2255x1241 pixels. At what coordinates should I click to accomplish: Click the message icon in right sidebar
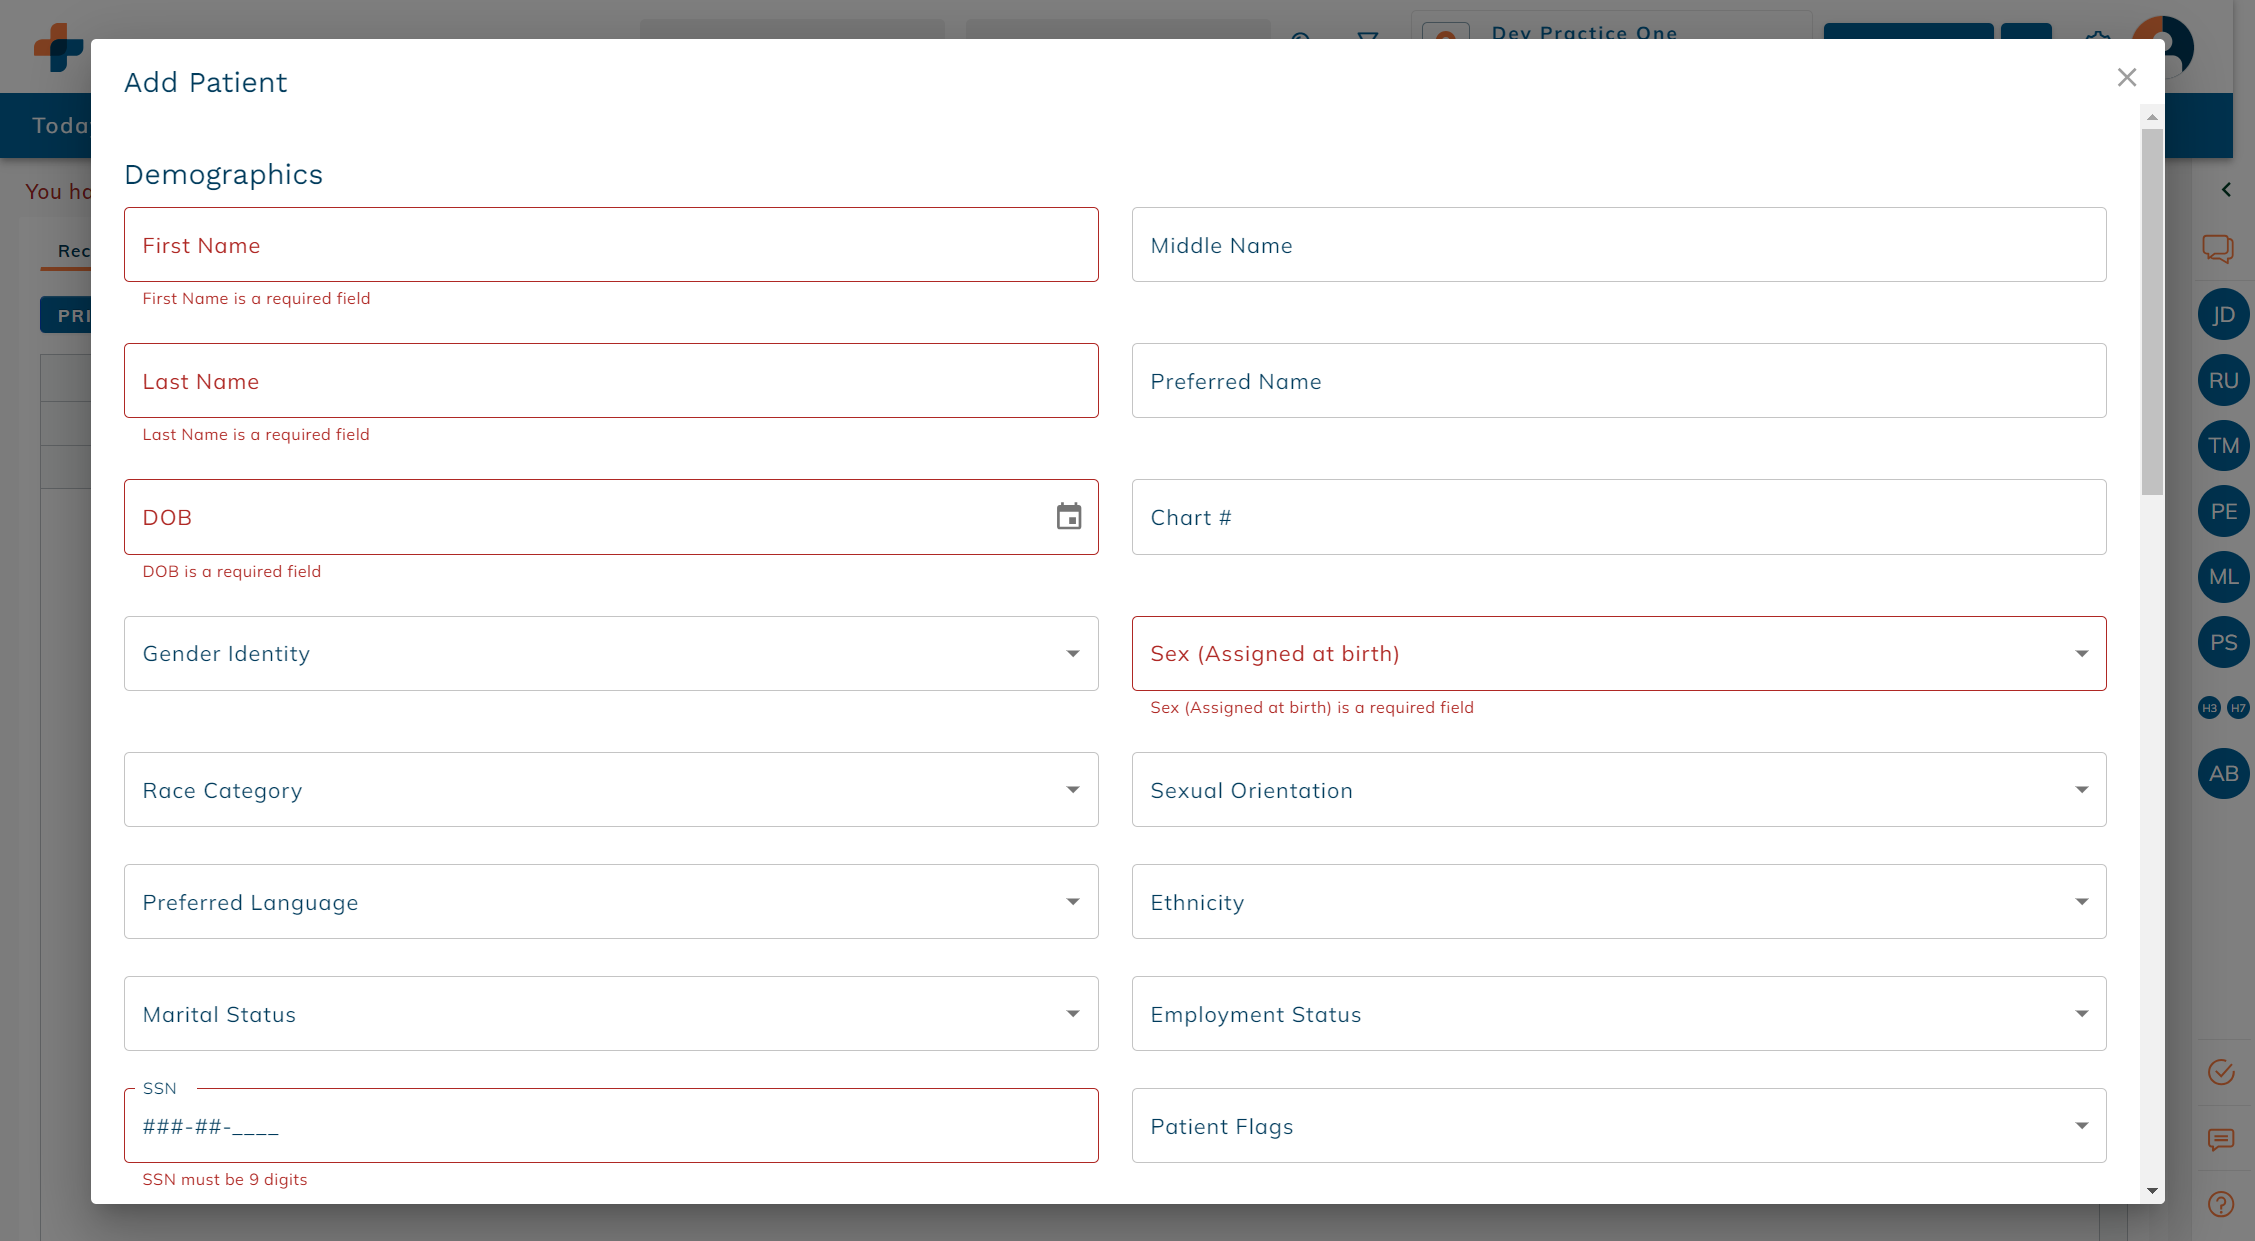coord(2220,1139)
